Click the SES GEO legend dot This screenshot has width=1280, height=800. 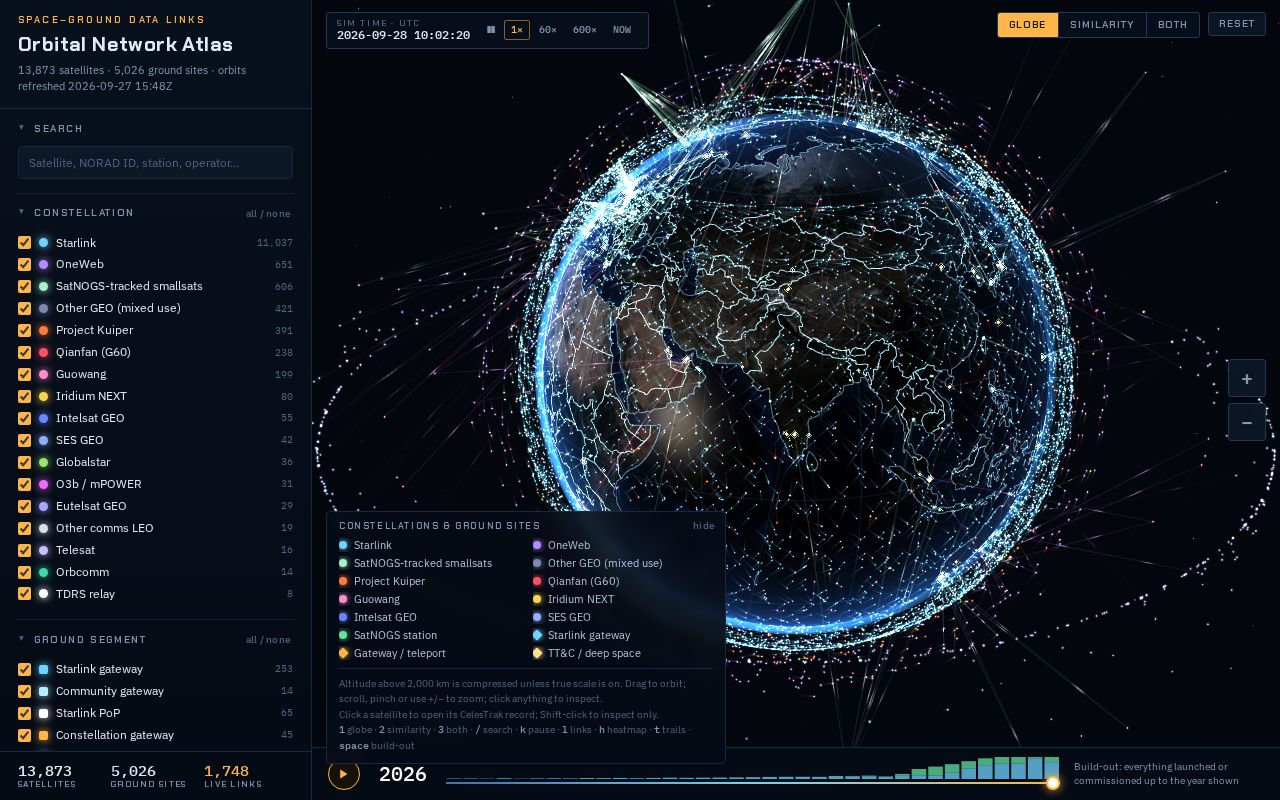pyautogui.click(x=537, y=617)
